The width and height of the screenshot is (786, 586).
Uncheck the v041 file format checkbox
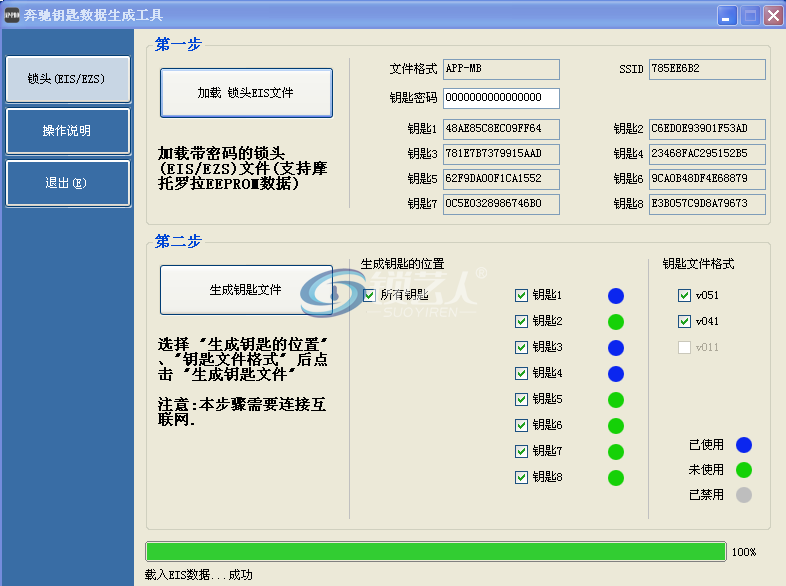pos(684,321)
